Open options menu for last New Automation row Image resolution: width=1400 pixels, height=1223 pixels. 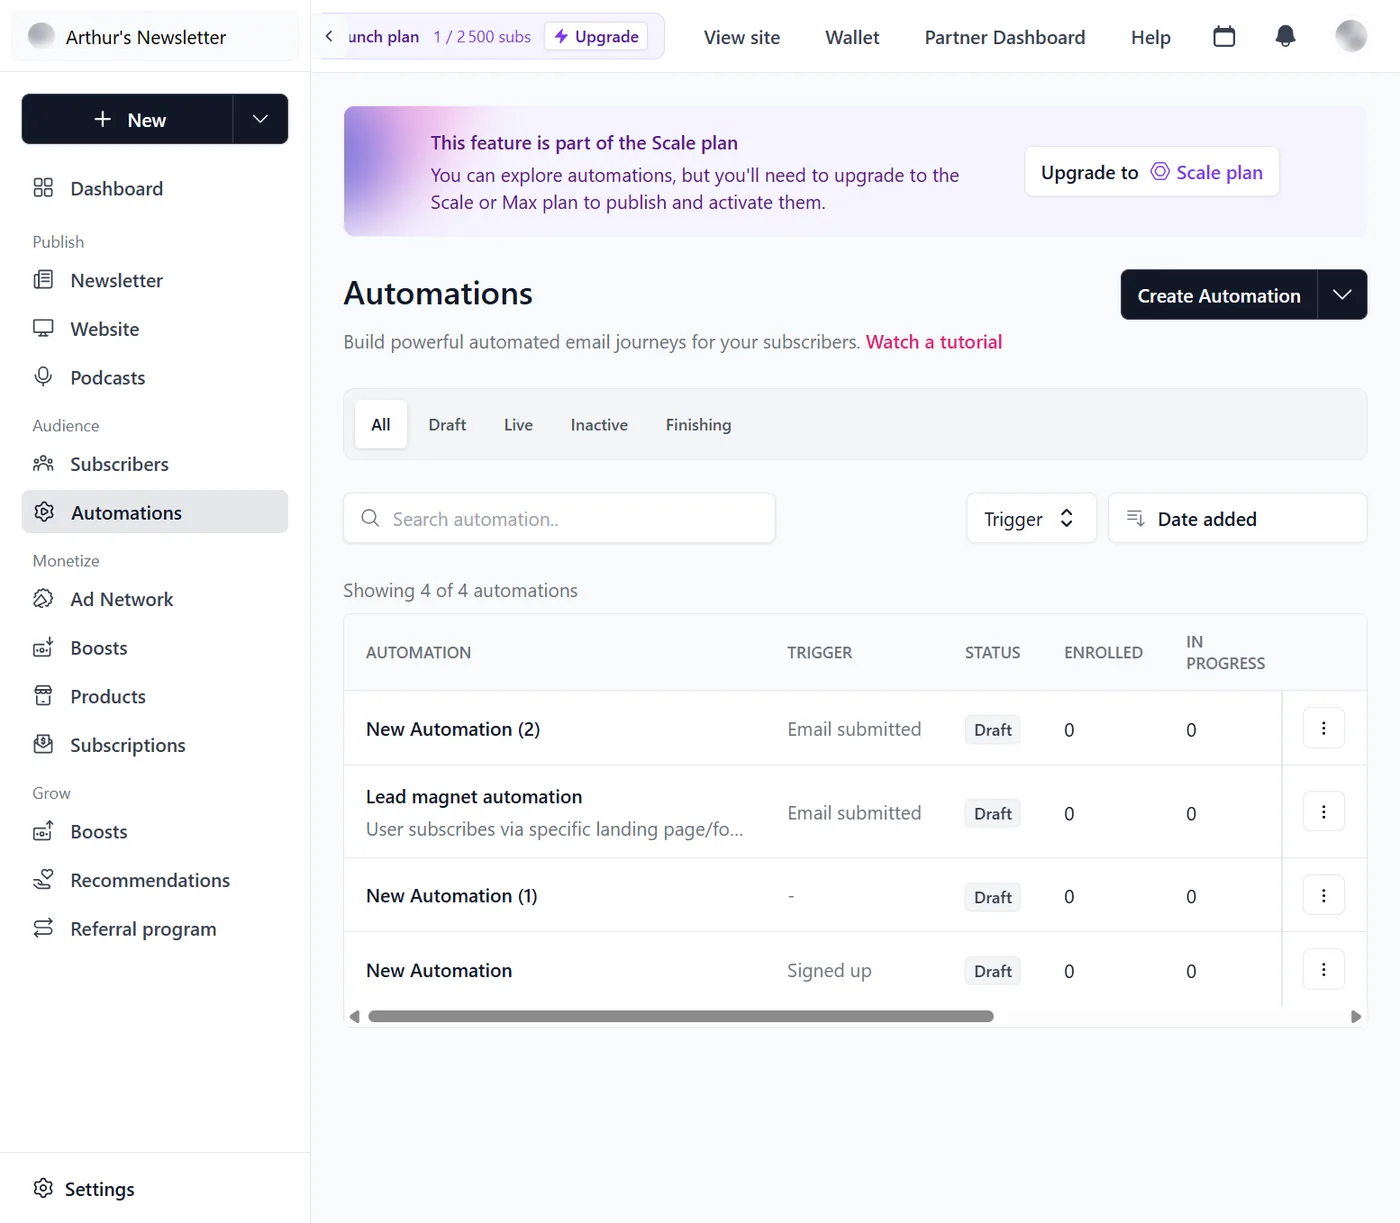tap(1323, 969)
